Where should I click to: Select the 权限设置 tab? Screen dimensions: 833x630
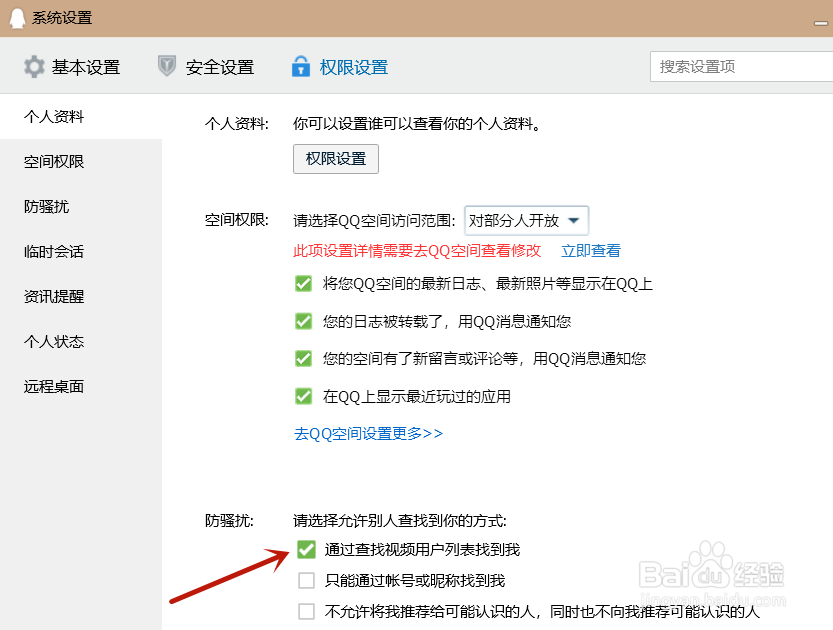tap(340, 67)
